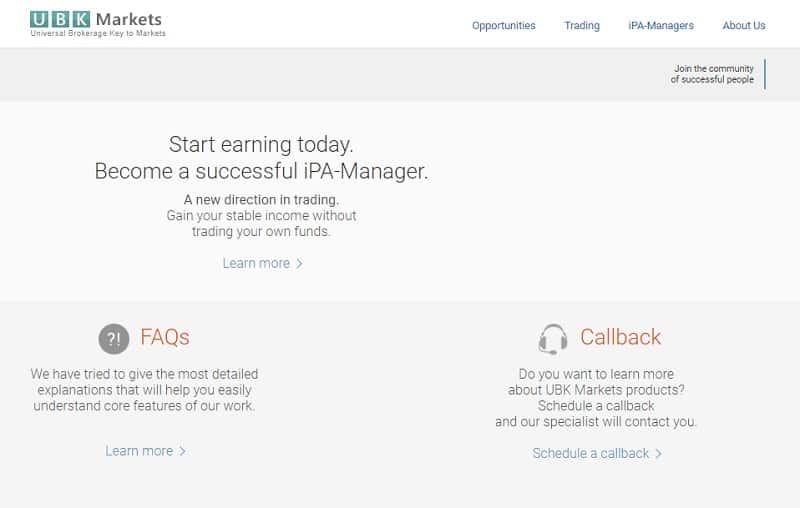Click the FAQs heading
The height and width of the screenshot is (508, 800).
pyautogui.click(x=165, y=337)
